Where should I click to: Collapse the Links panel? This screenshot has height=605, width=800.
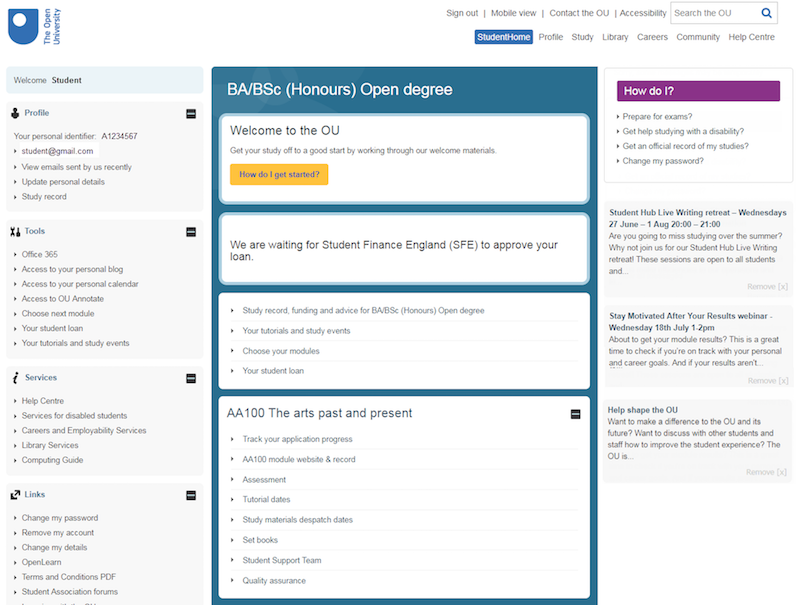click(x=191, y=495)
